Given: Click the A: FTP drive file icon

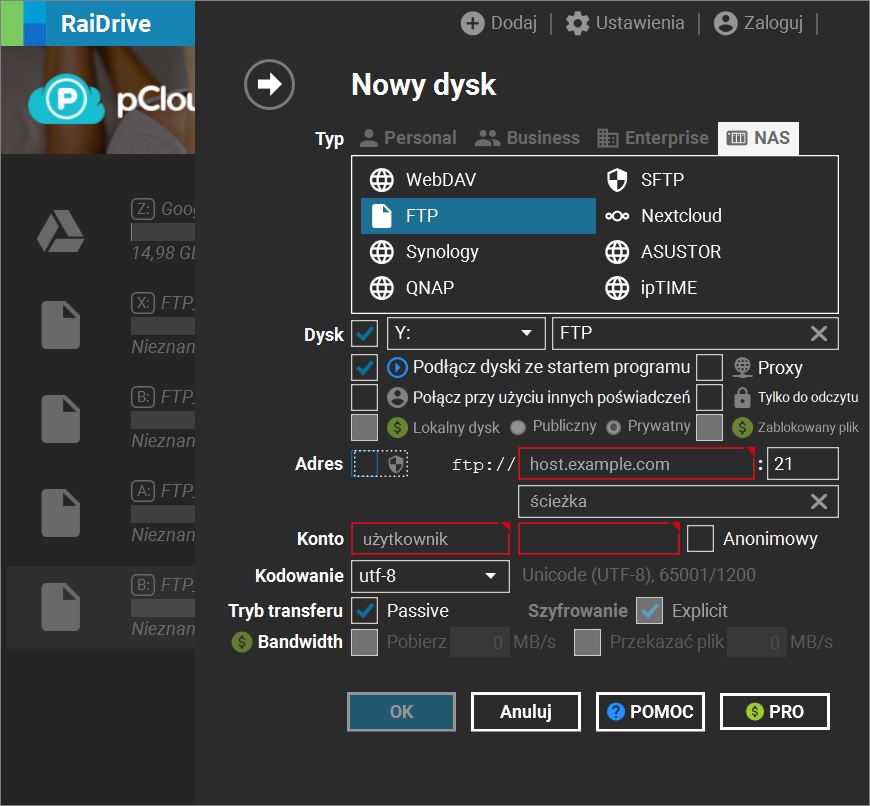Looking at the screenshot, I should (x=60, y=513).
